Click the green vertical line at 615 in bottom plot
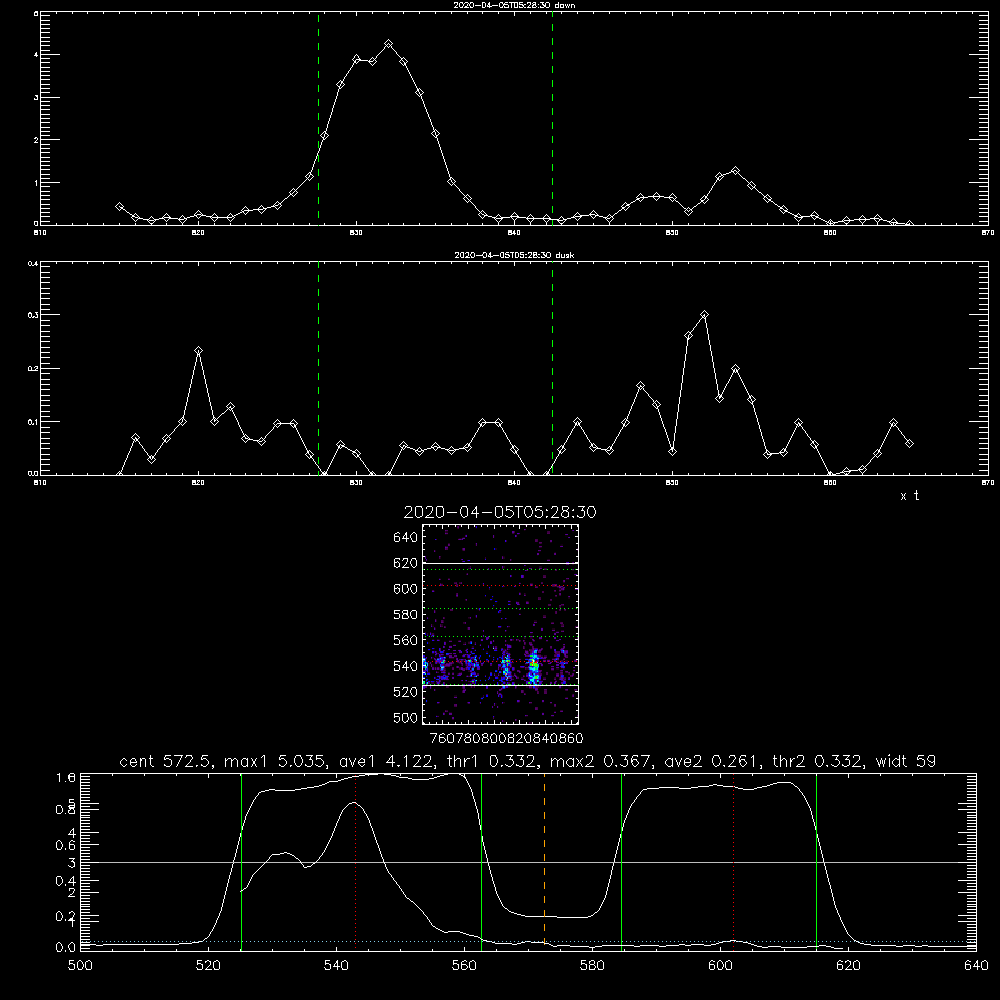 pos(816,861)
